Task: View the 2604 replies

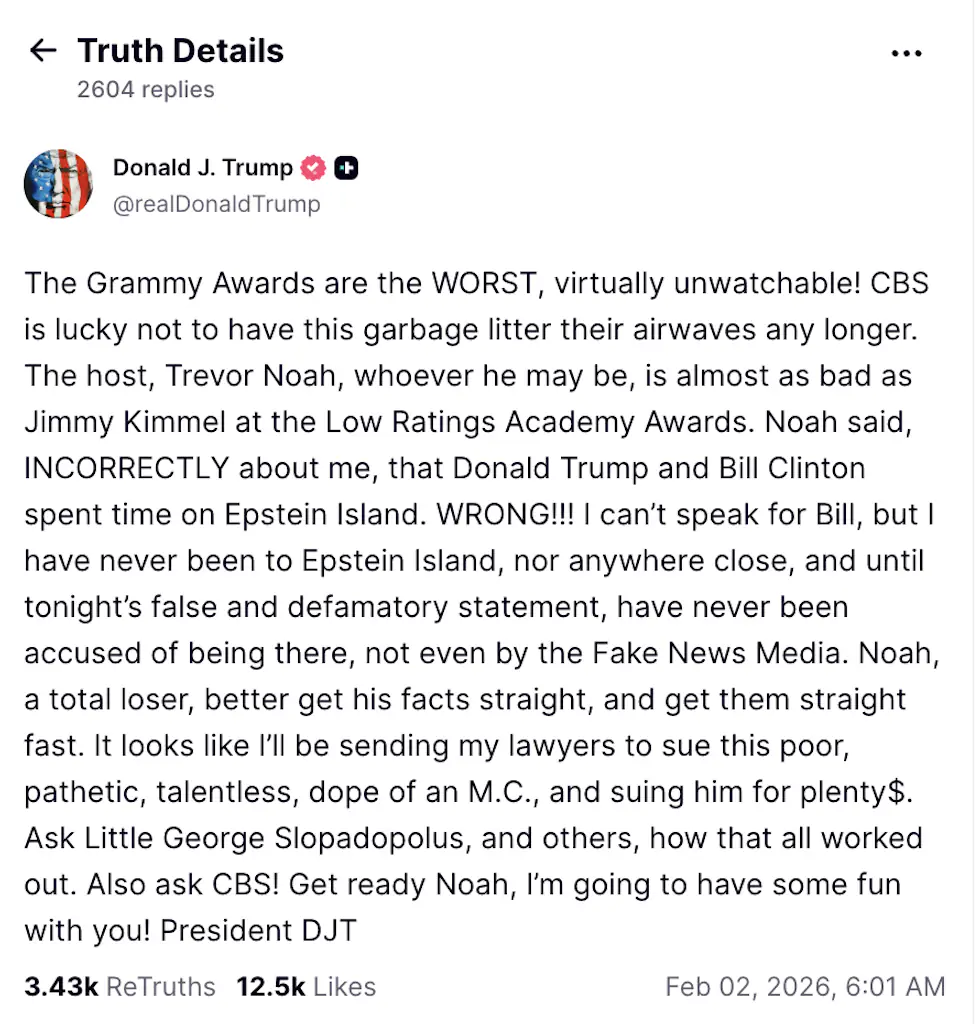Action: (146, 90)
